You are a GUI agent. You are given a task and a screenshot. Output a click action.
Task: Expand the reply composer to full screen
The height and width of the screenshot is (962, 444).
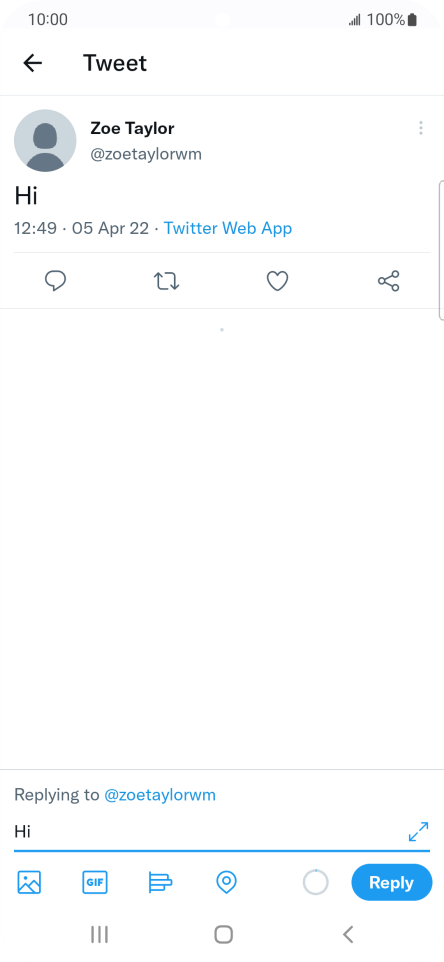[x=418, y=832]
